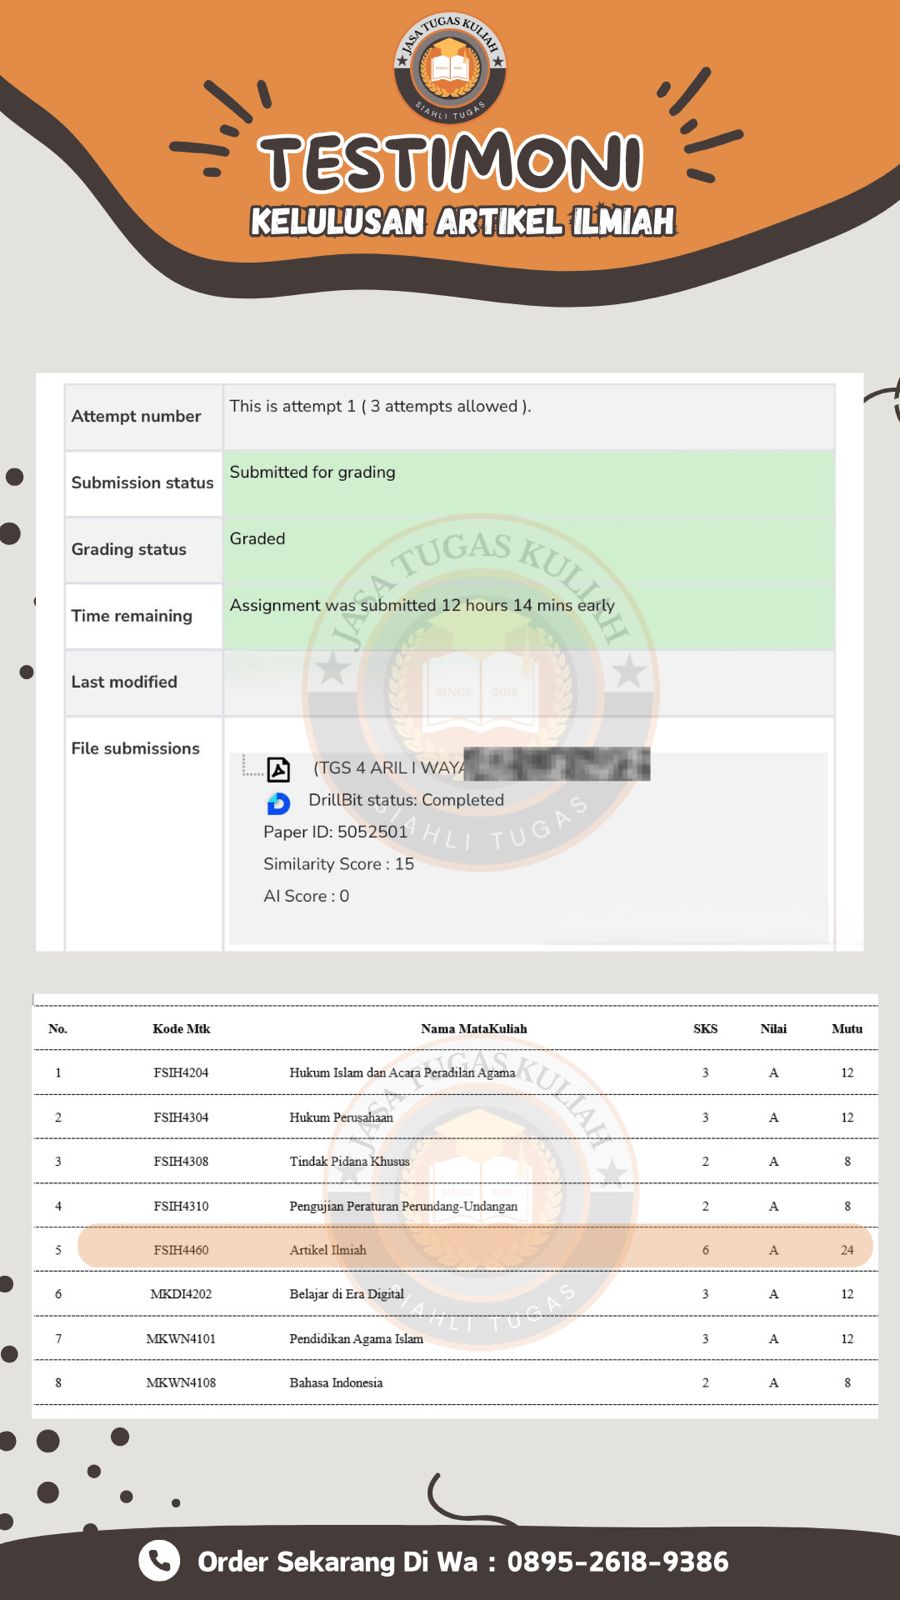Click the Graded status cell
Viewport: 900px width, 1600px height.
point(529,549)
